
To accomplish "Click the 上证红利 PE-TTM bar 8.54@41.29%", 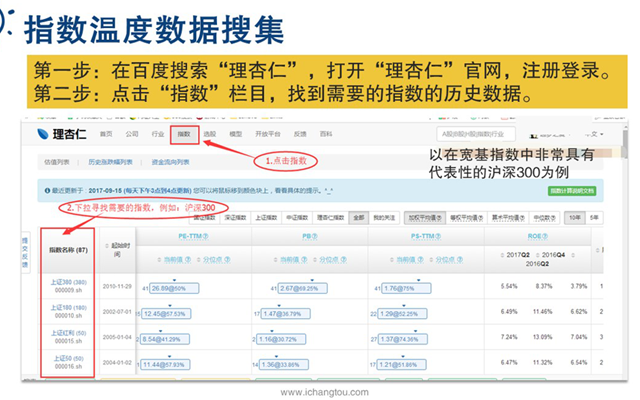I will tap(165, 339).
